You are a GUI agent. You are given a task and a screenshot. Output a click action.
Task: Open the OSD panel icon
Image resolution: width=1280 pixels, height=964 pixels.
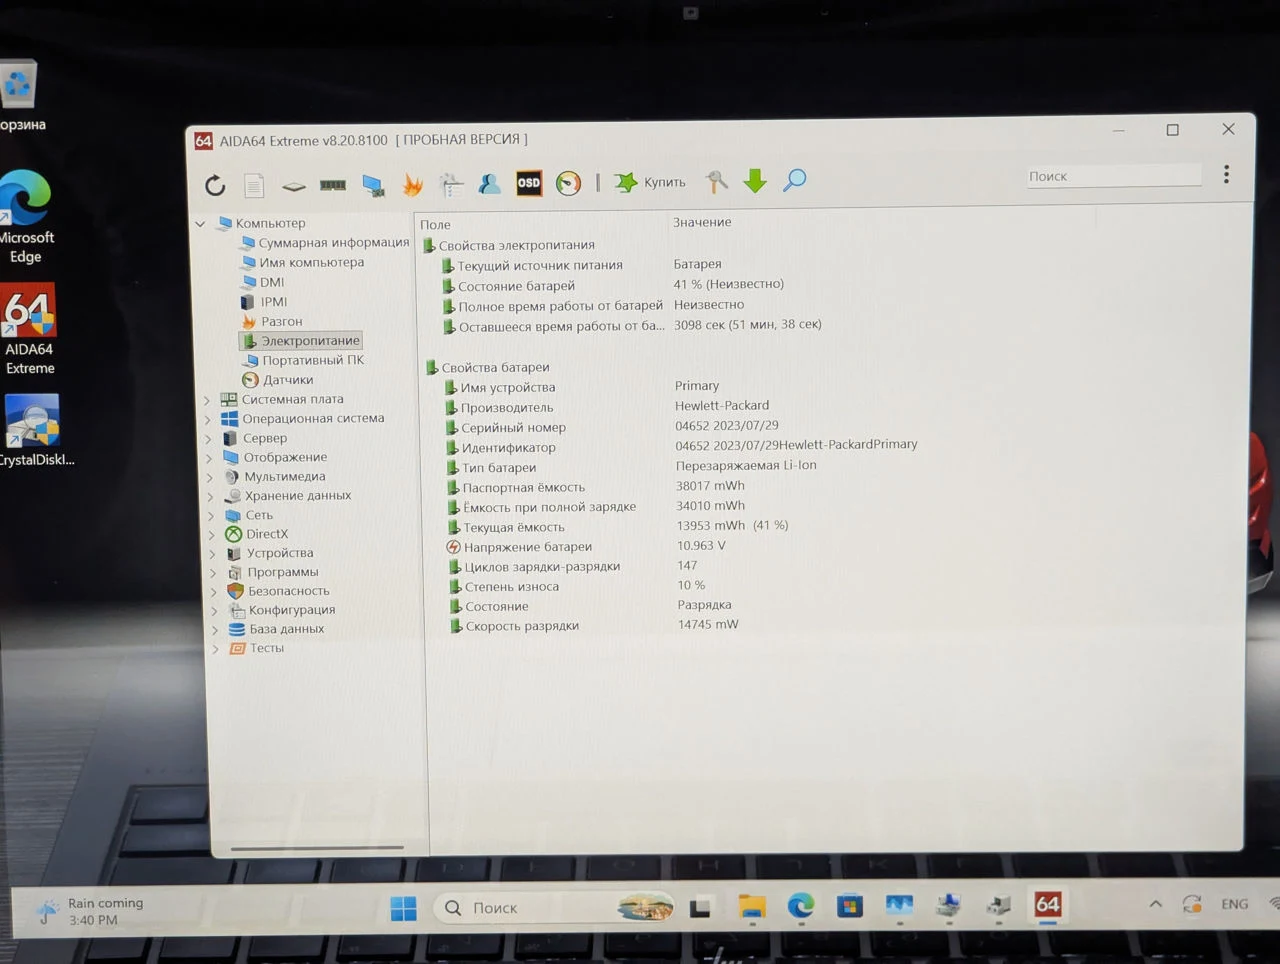[x=529, y=182]
